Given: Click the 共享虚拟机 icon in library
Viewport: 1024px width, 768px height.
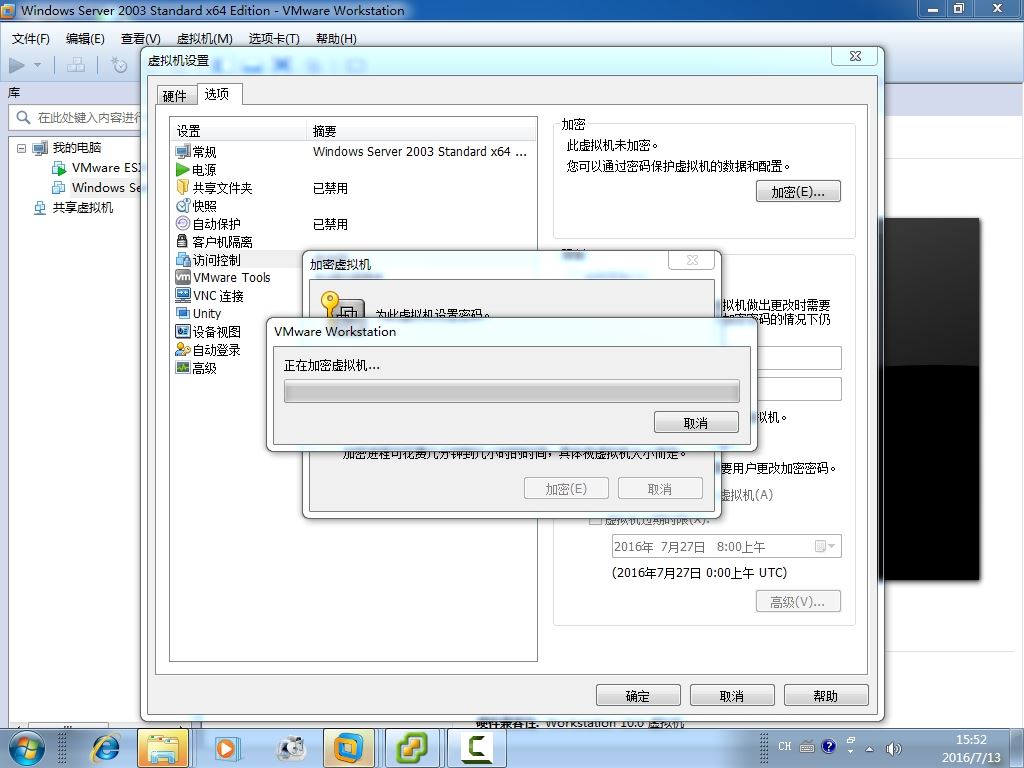Looking at the screenshot, I should pos(40,208).
